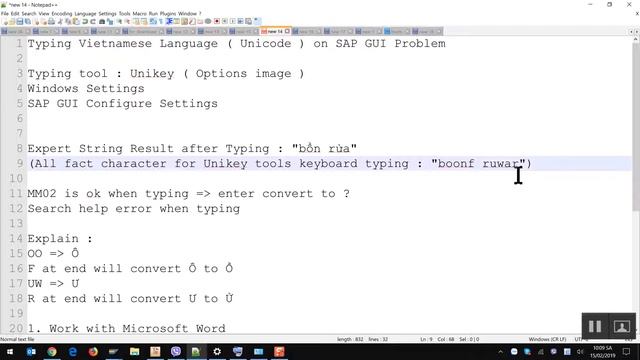The image size is (640, 360).
Task: Select the active "new 14" tab
Action: coord(275,31)
